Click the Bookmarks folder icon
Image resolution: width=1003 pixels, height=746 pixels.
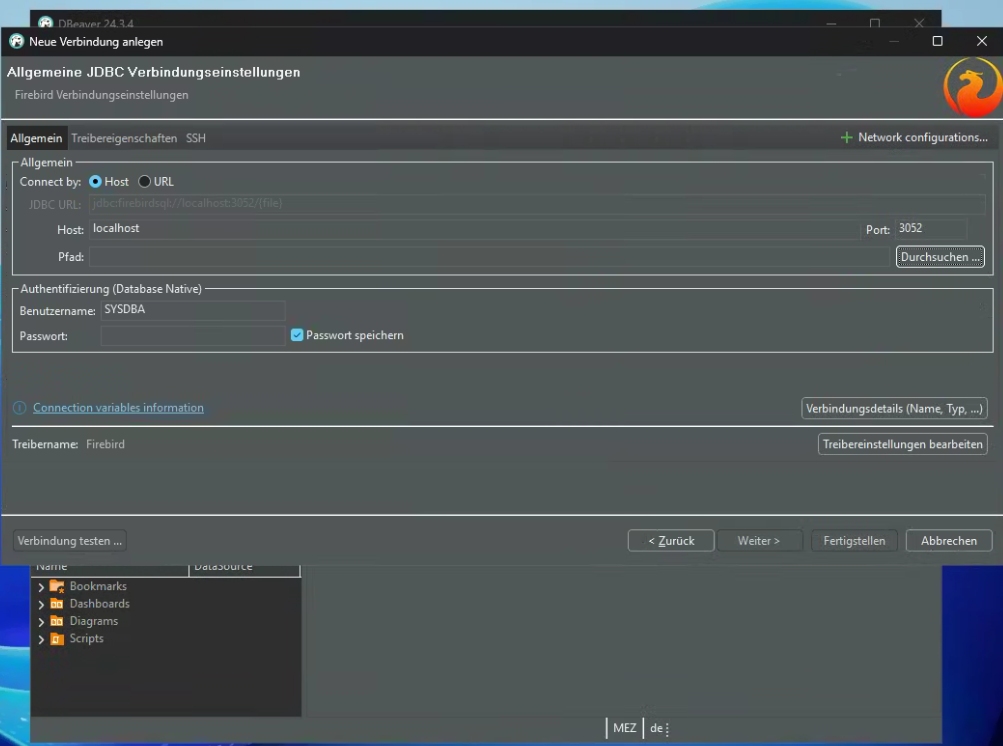tap(57, 587)
